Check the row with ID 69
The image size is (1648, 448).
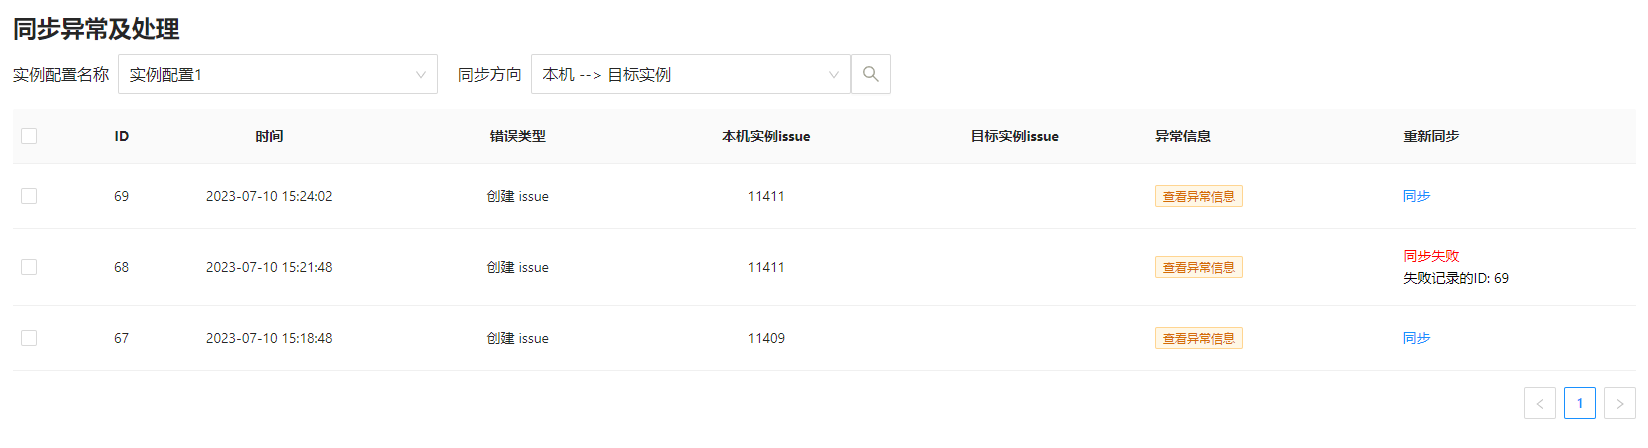click(29, 196)
